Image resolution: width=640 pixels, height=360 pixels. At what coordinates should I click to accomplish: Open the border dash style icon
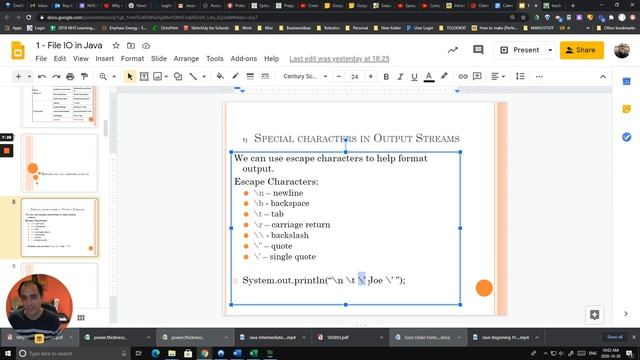(x=265, y=76)
